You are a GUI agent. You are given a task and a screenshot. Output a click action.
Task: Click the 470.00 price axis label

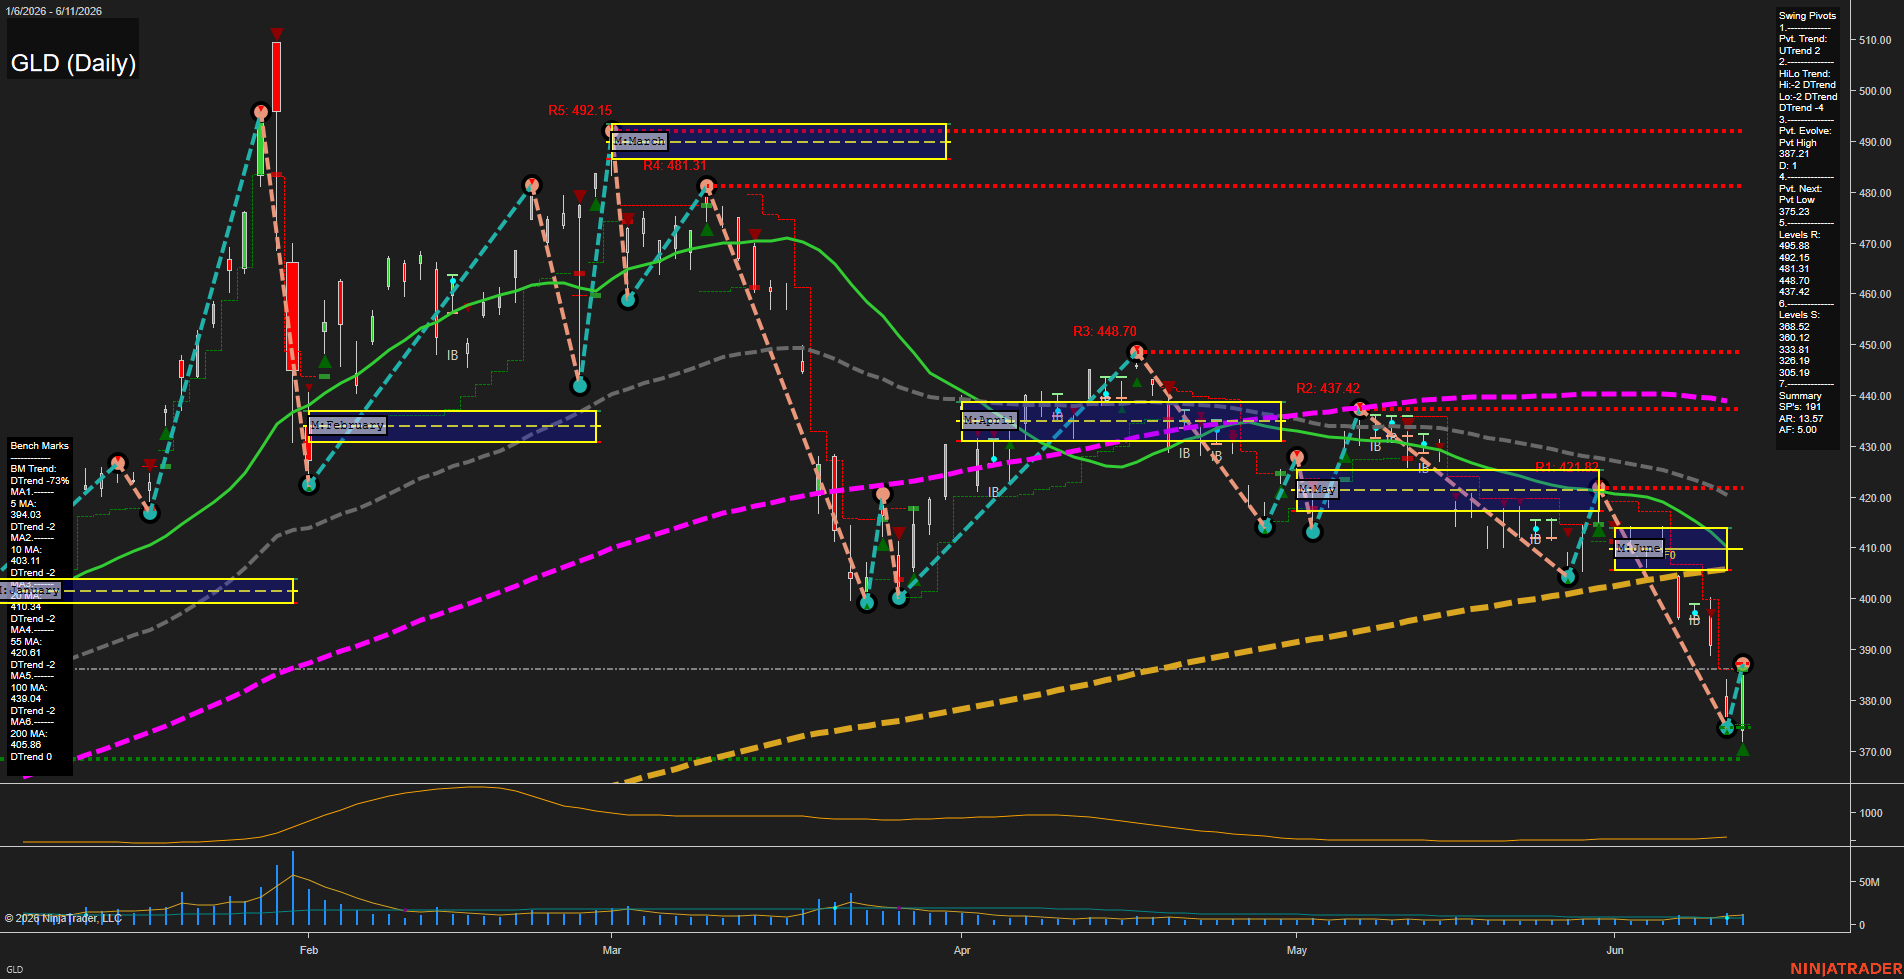coord(1875,244)
